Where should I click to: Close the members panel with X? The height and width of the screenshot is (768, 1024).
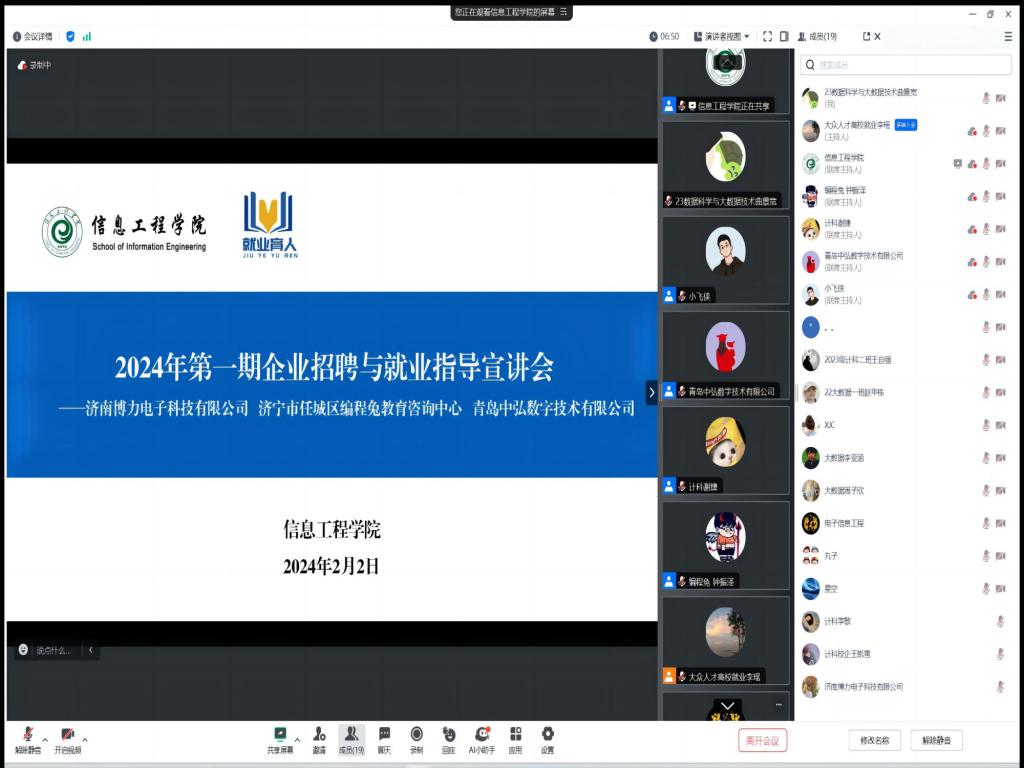878,37
